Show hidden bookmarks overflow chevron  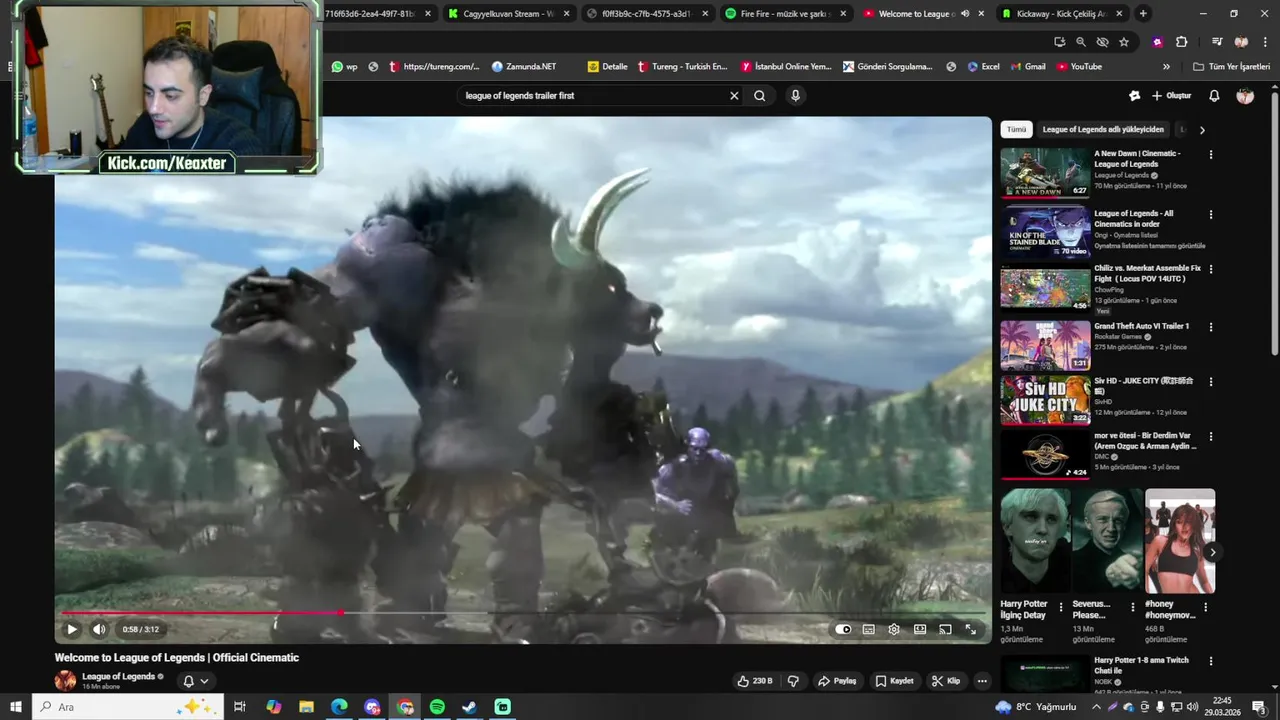[x=1166, y=67]
